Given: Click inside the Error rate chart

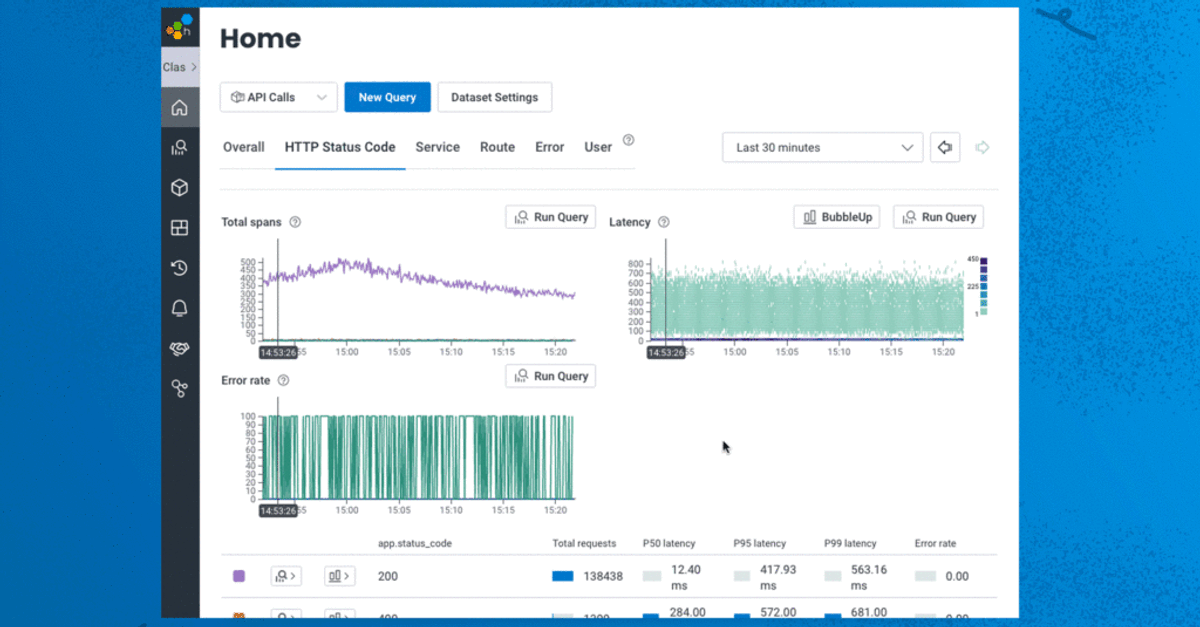Looking at the screenshot, I should click(x=418, y=457).
